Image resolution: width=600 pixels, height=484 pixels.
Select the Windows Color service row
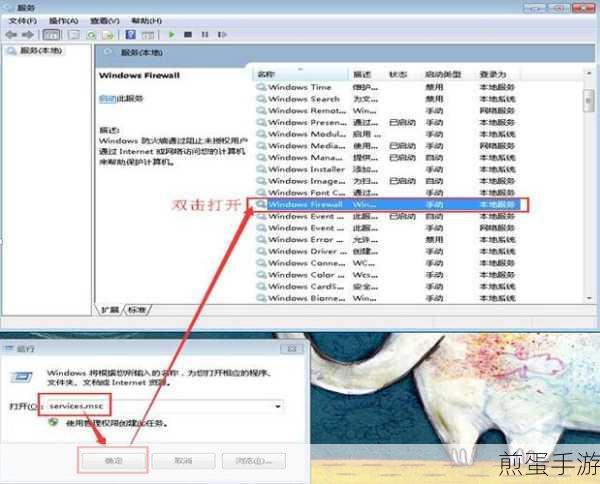[386, 275]
